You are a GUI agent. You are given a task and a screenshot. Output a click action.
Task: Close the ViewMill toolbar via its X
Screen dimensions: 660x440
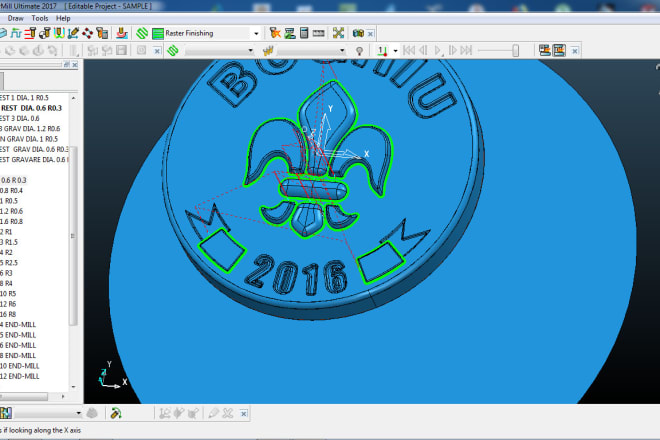[157, 51]
